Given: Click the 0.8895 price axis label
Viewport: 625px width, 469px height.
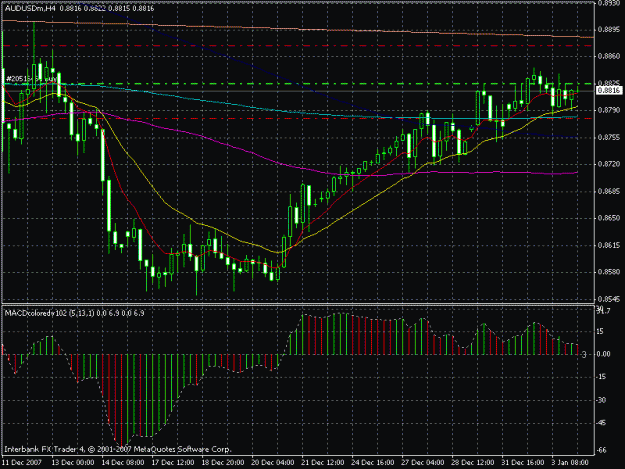Looking at the screenshot, I should click(609, 29).
